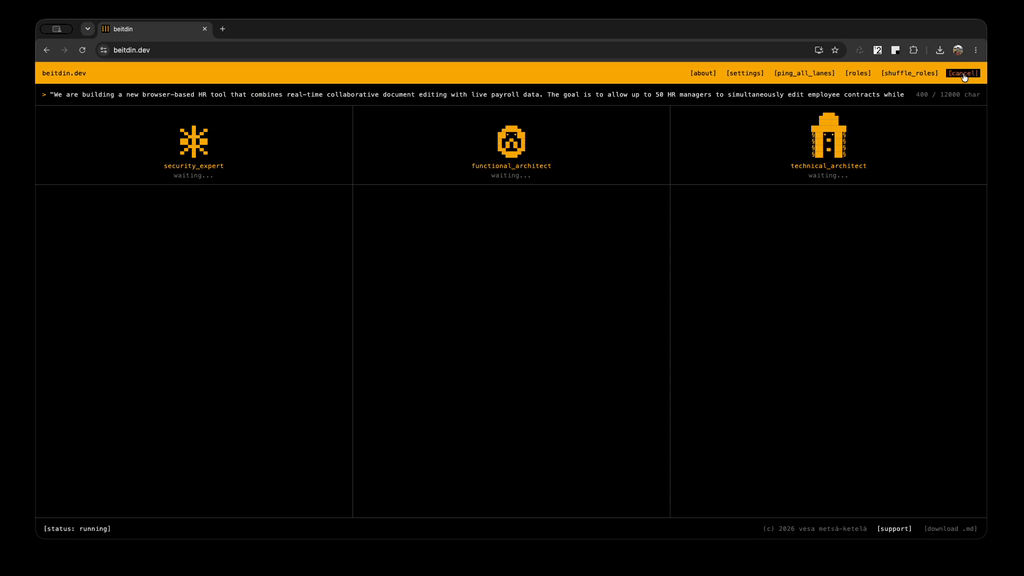
Task: Click "waiting..." under technical_architect
Action: (x=828, y=176)
